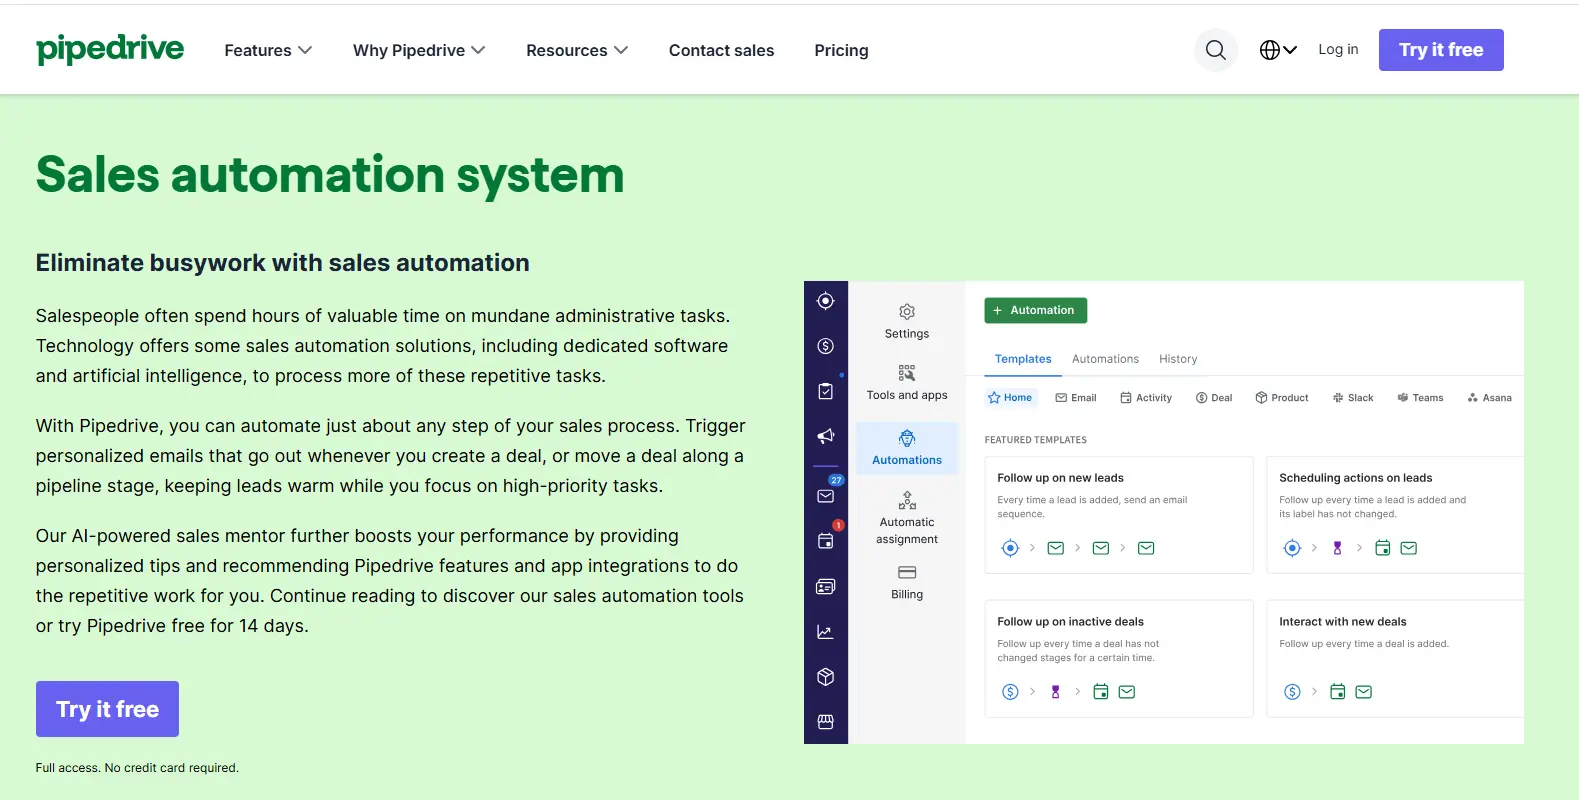Switch to the History tab
This screenshot has width=1579, height=800.
[x=1178, y=359]
